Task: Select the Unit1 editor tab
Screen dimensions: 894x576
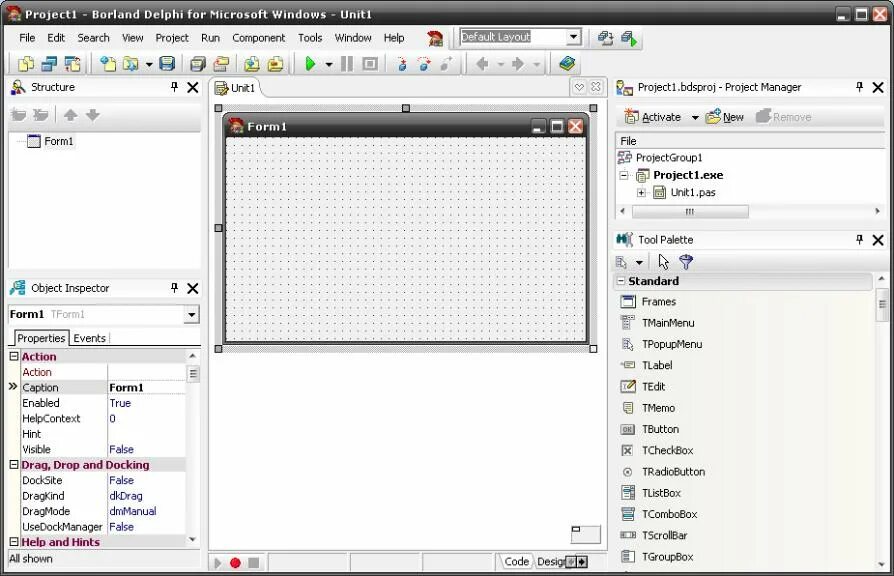Action: coord(236,88)
